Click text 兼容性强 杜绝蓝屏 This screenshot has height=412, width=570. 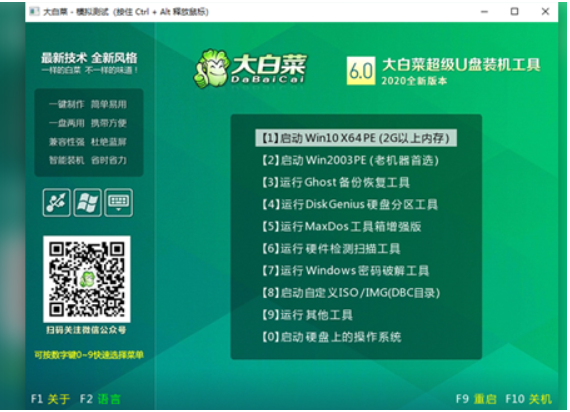point(88,142)
